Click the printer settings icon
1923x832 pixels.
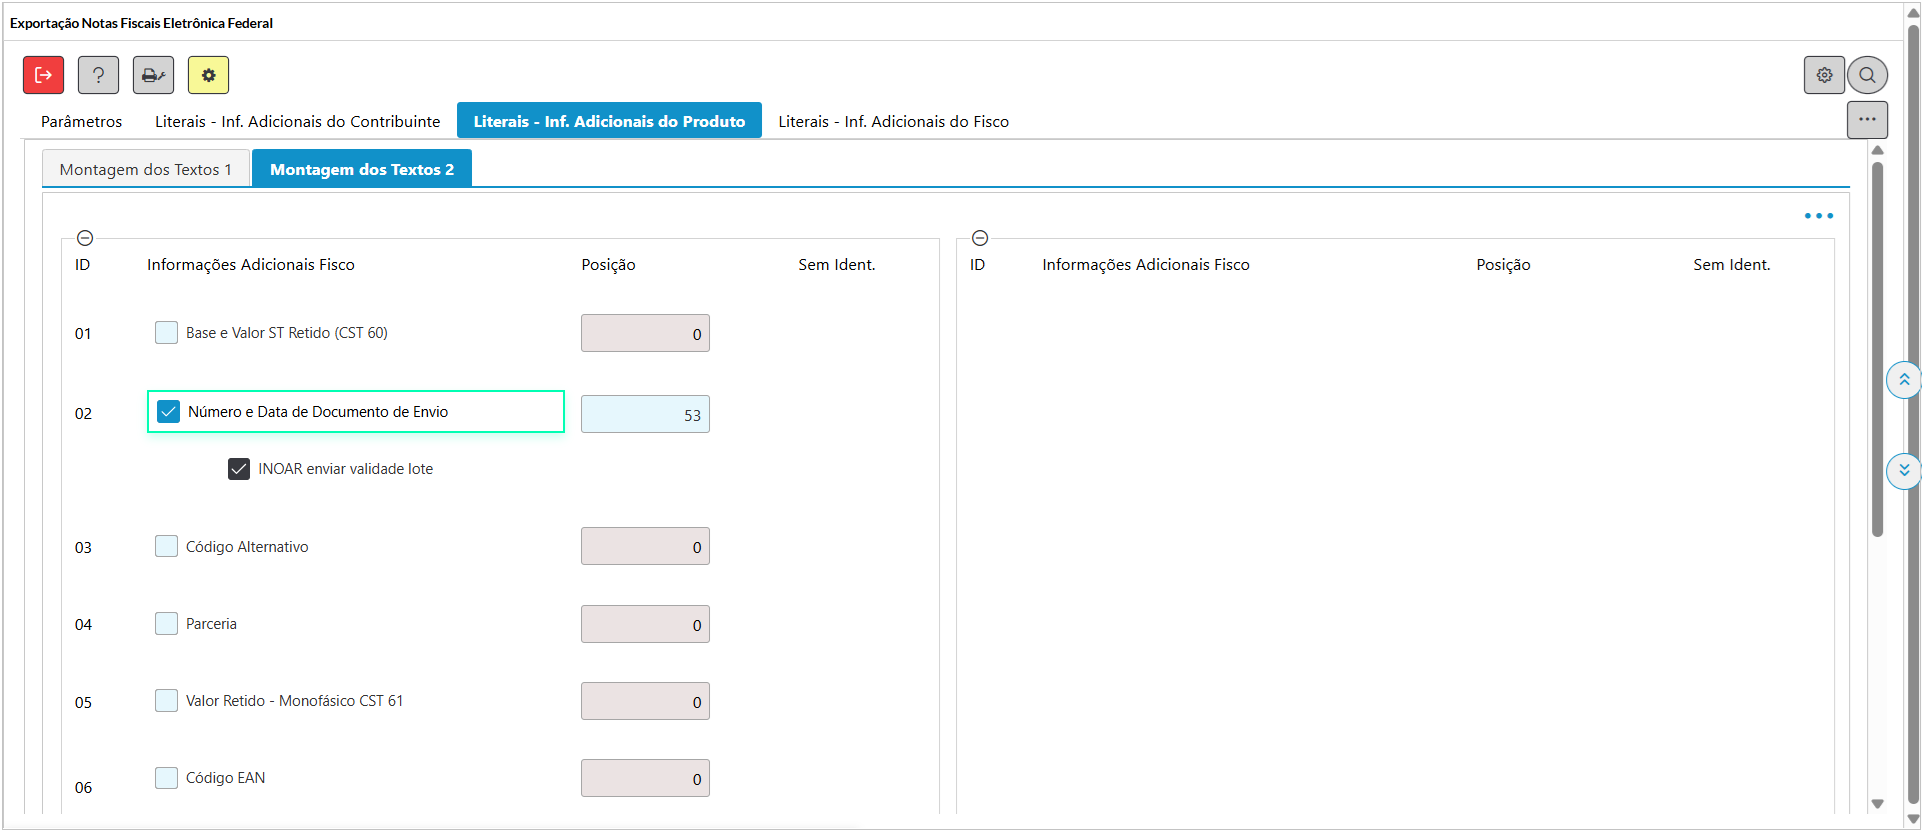tap(153, 75)
